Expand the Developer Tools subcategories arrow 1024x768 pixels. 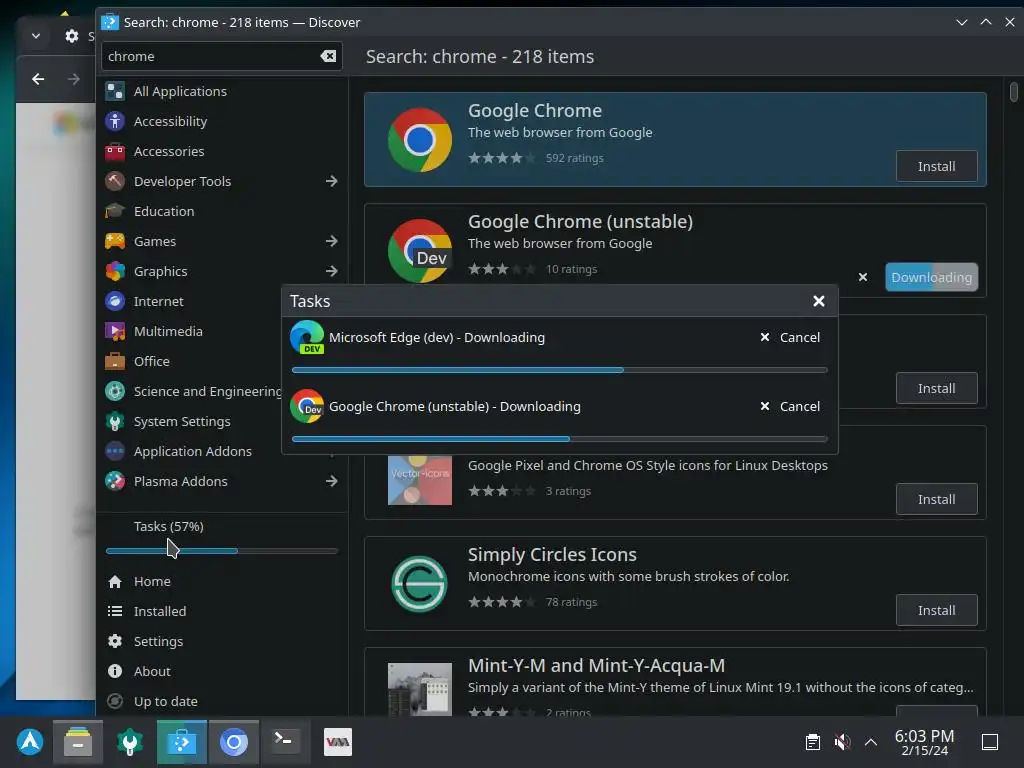[x=332, y=182]
